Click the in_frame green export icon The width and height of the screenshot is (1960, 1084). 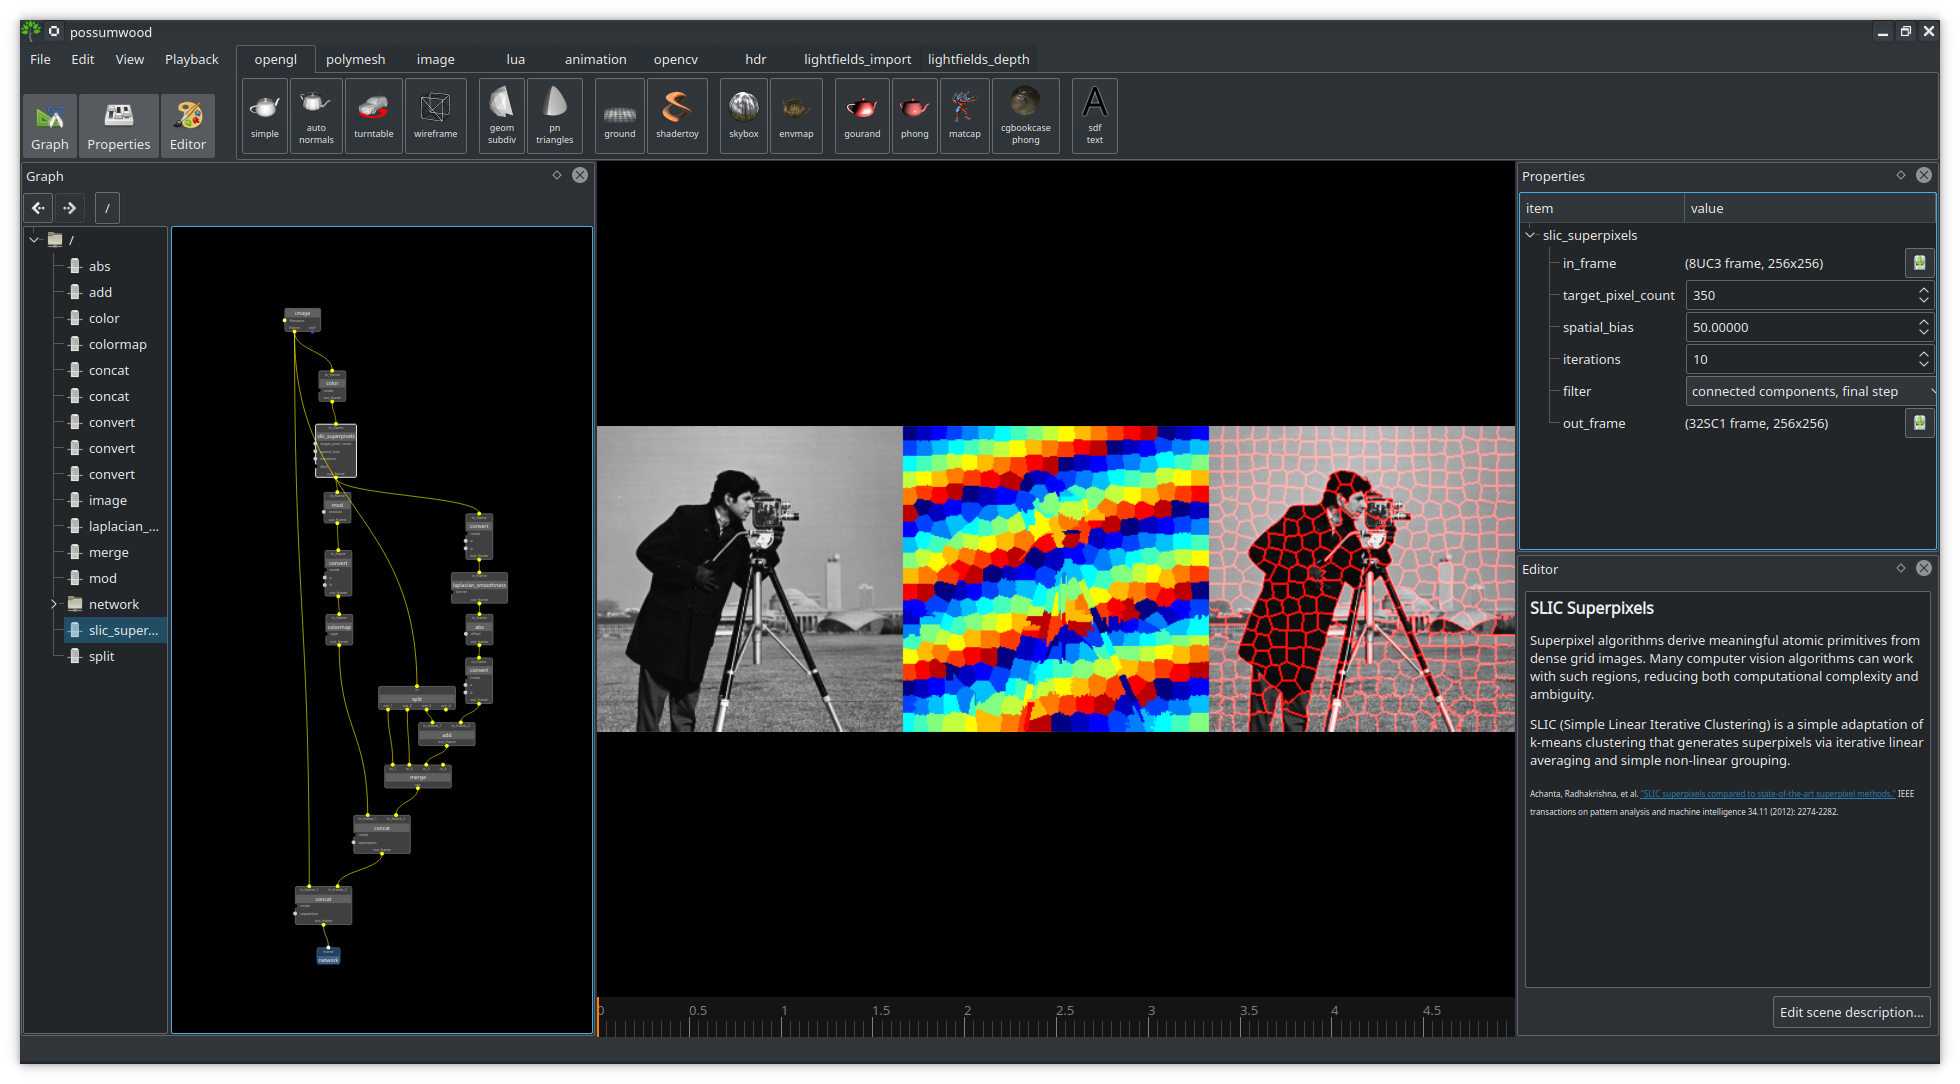click(1919, 263)
